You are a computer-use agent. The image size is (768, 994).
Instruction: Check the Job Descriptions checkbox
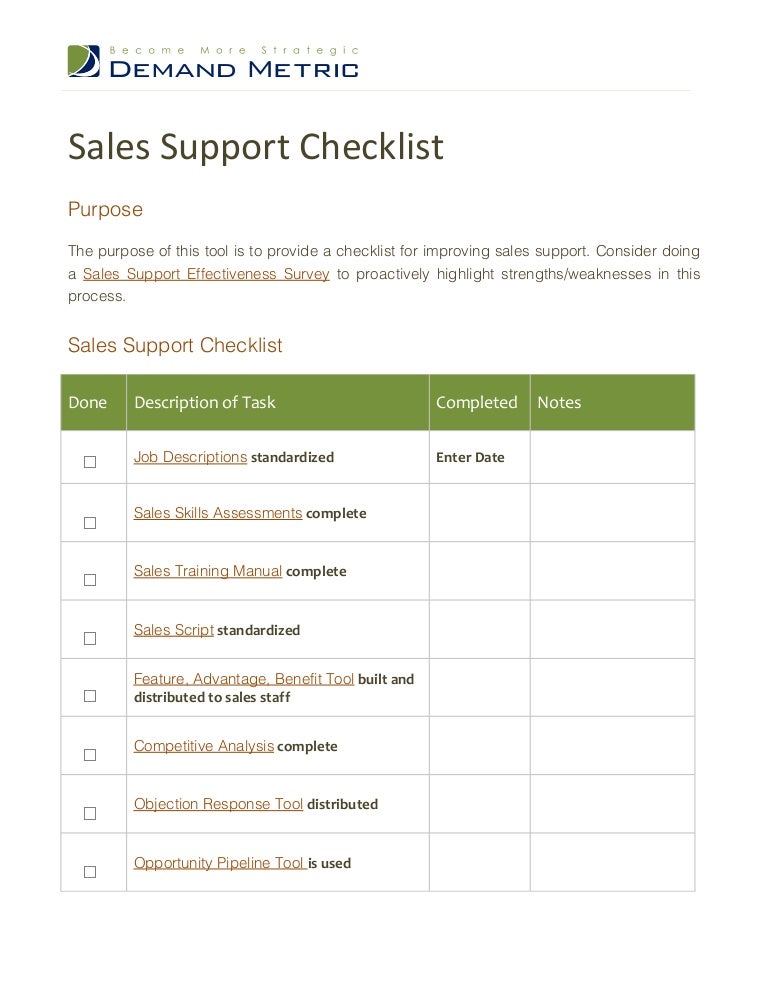(x=90, y=462)
